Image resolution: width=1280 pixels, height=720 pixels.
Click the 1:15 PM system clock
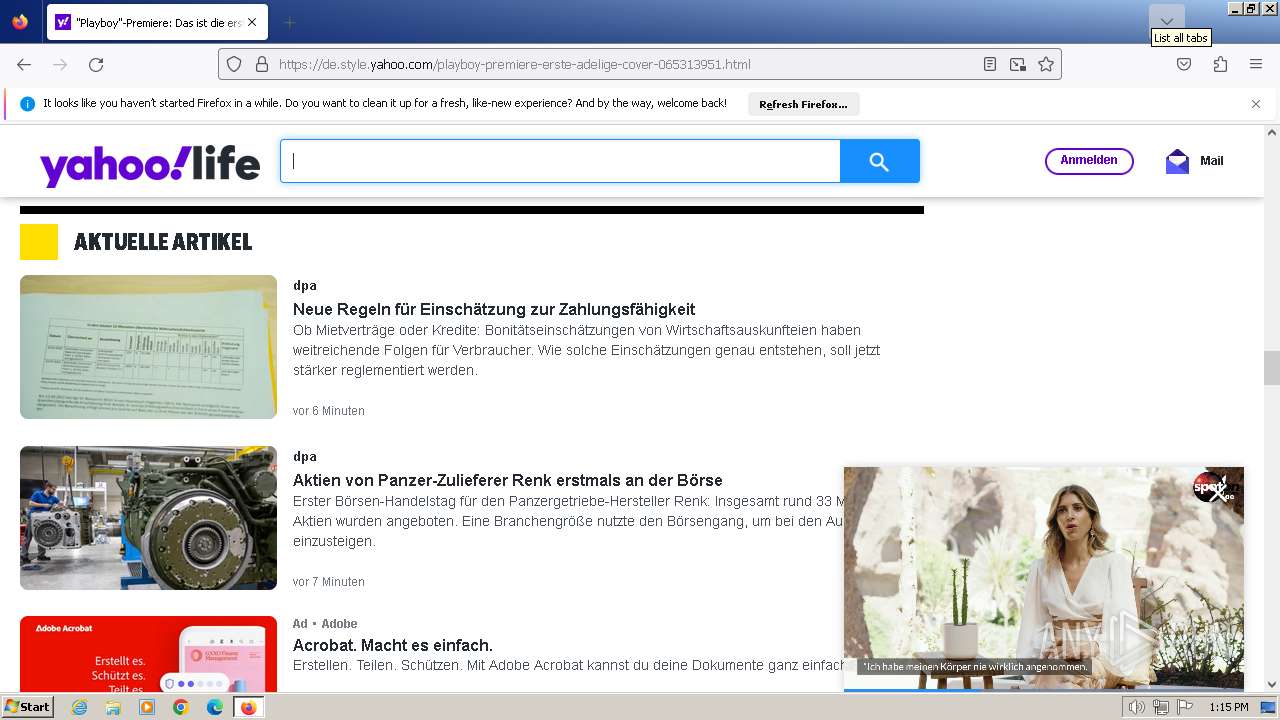click(x=1229, y=707)
